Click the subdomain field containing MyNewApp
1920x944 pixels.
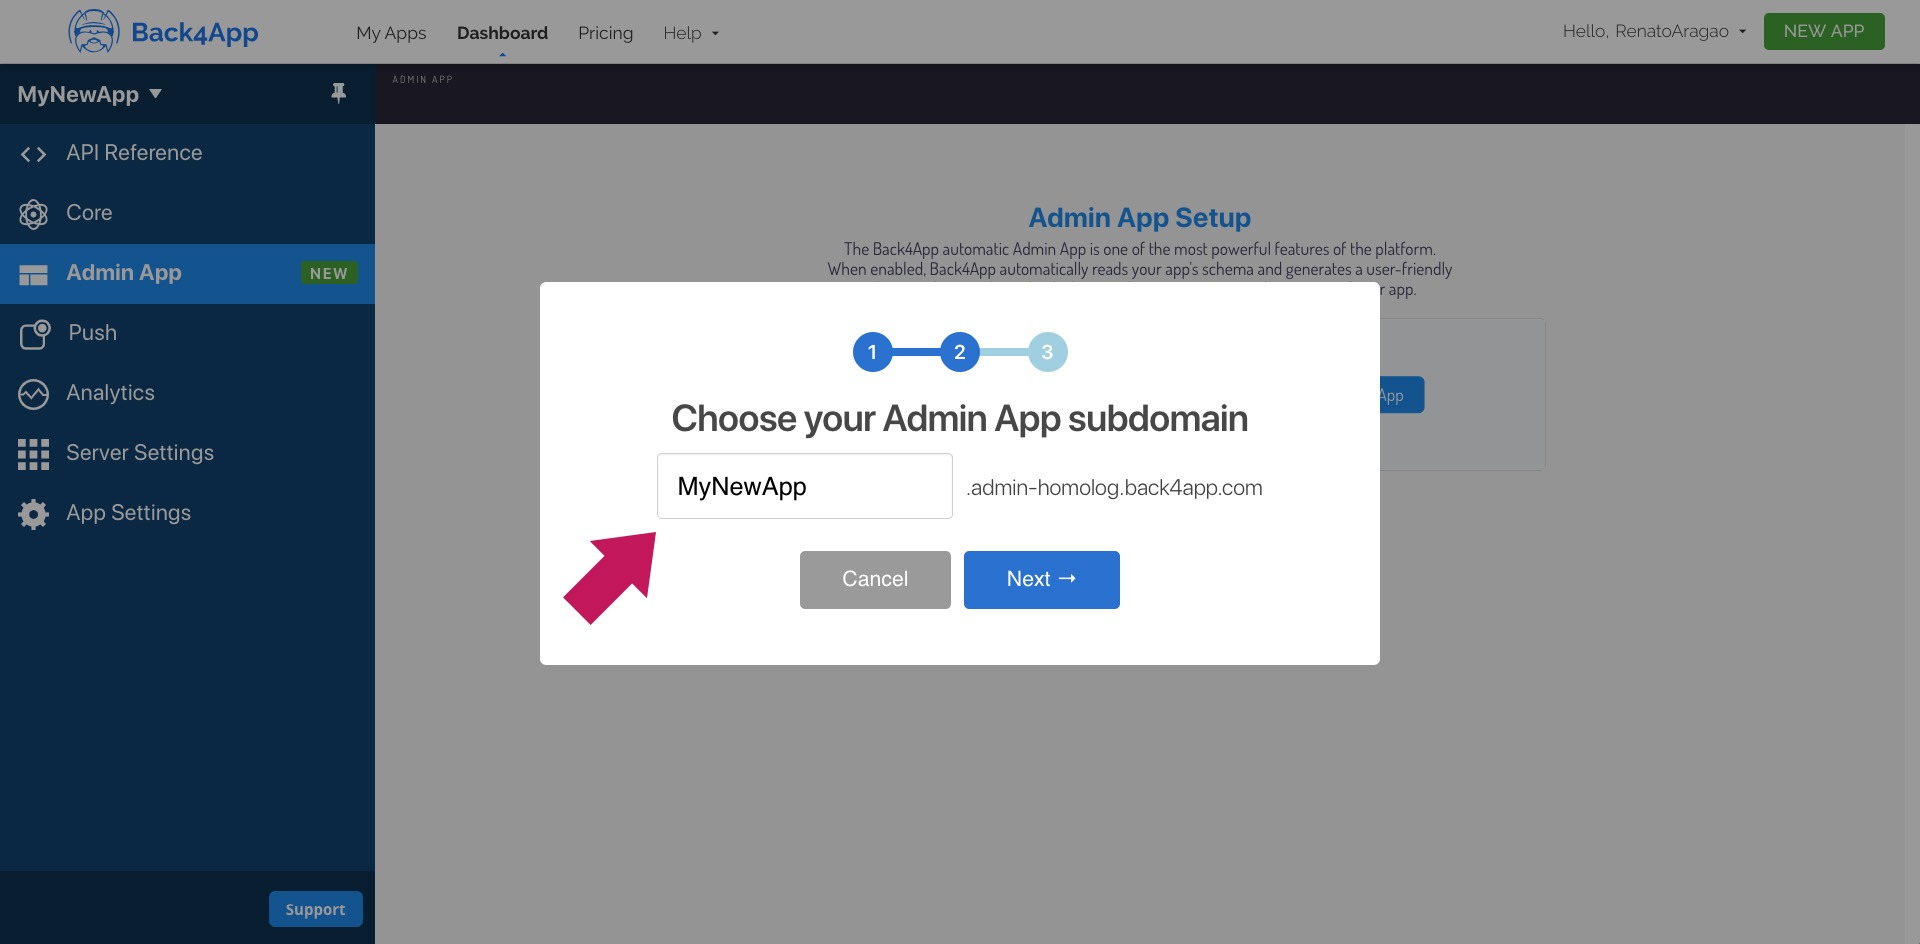click(805, 486)
